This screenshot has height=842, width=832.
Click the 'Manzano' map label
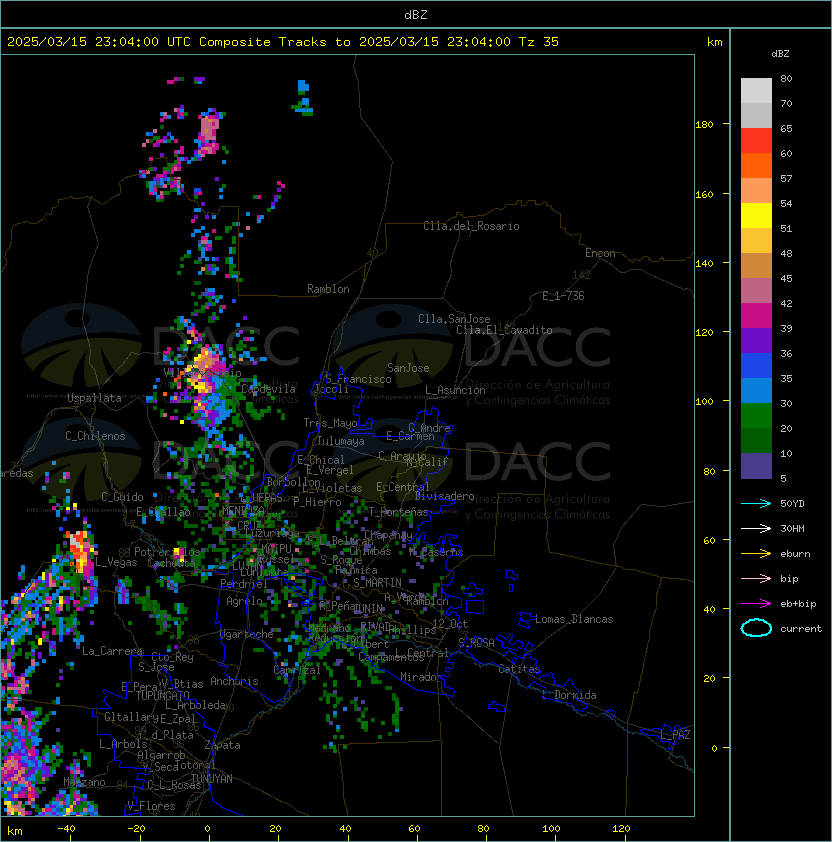84,782
